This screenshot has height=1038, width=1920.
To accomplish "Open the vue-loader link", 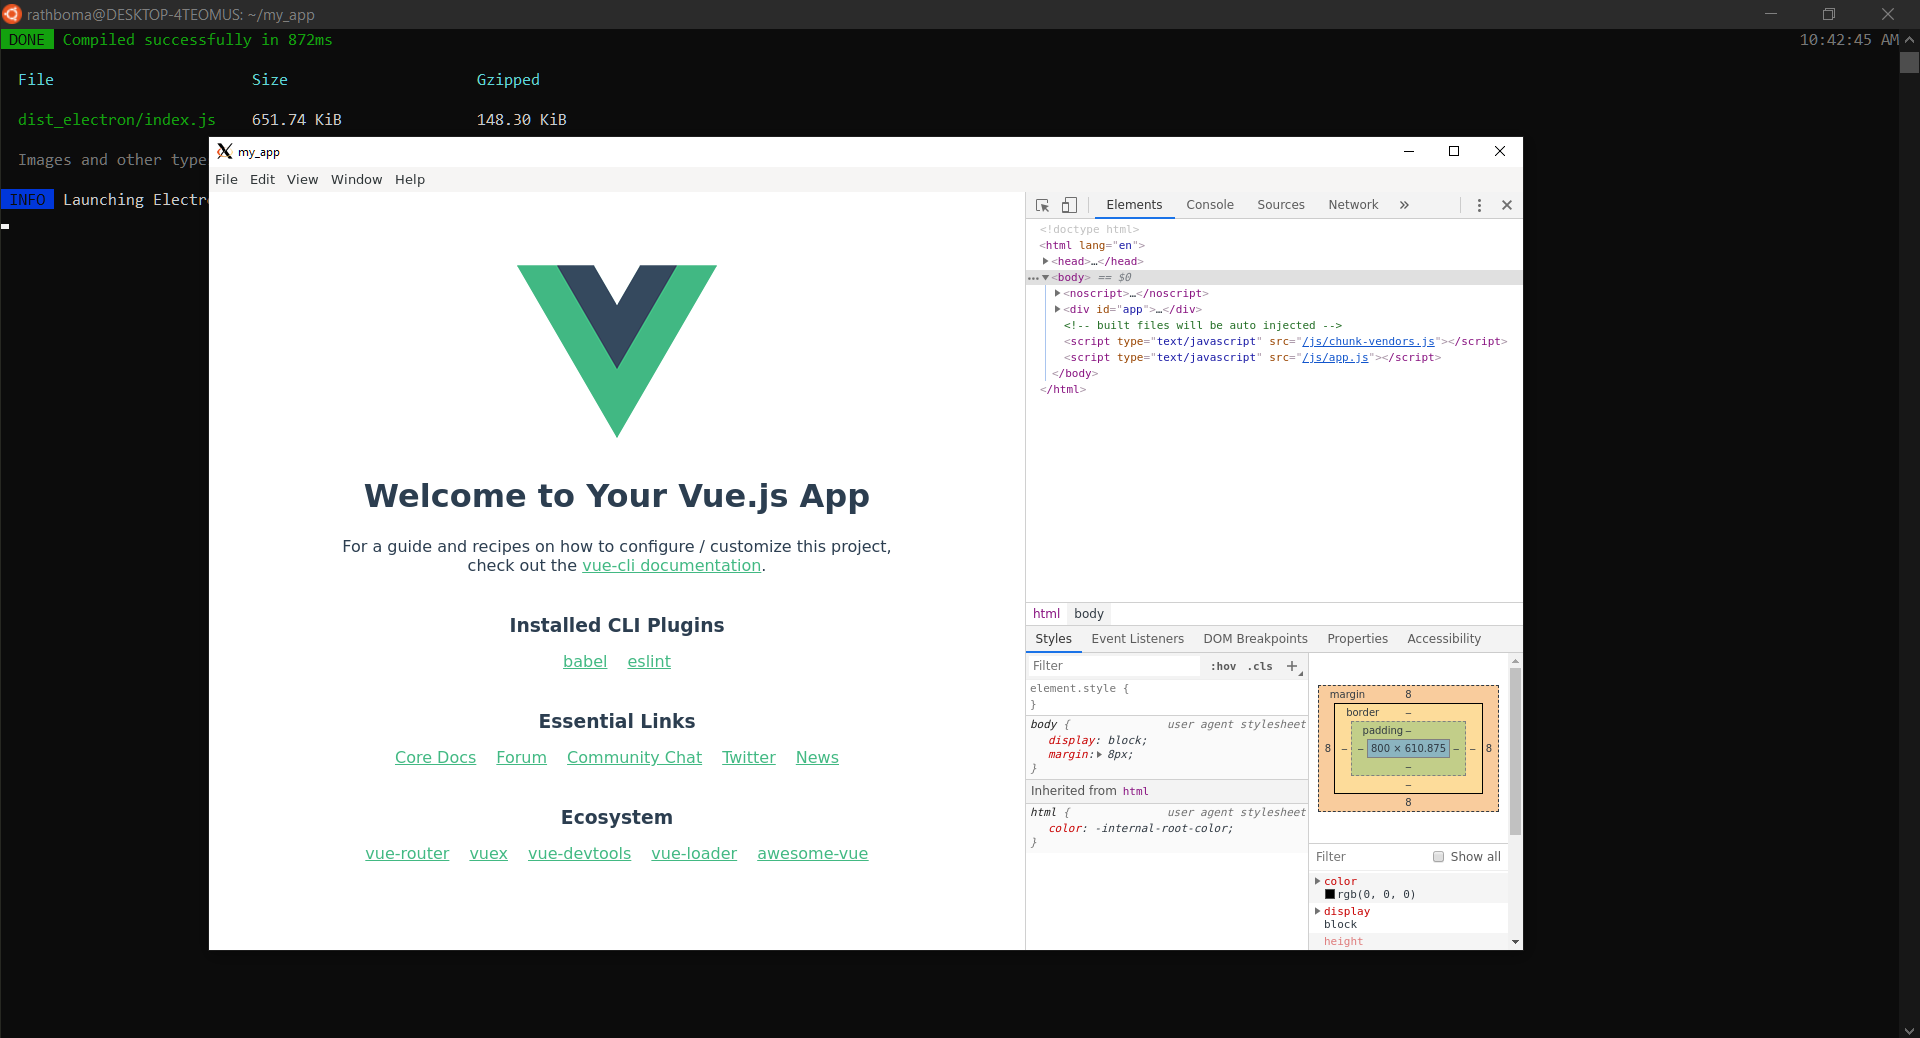I will [694, 854].
